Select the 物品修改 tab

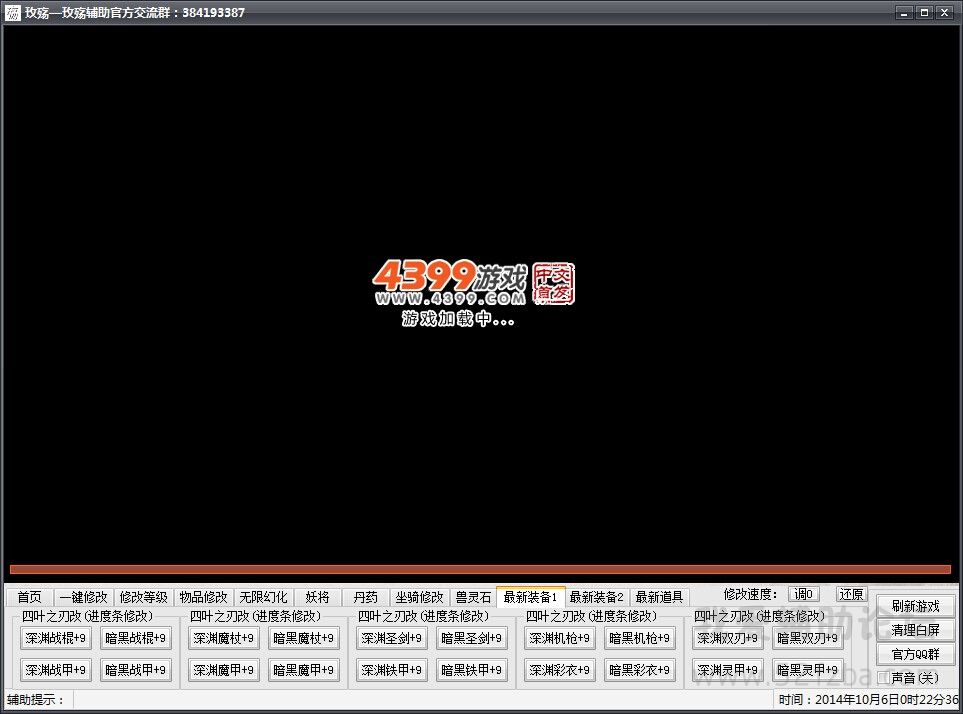point(203,597)
